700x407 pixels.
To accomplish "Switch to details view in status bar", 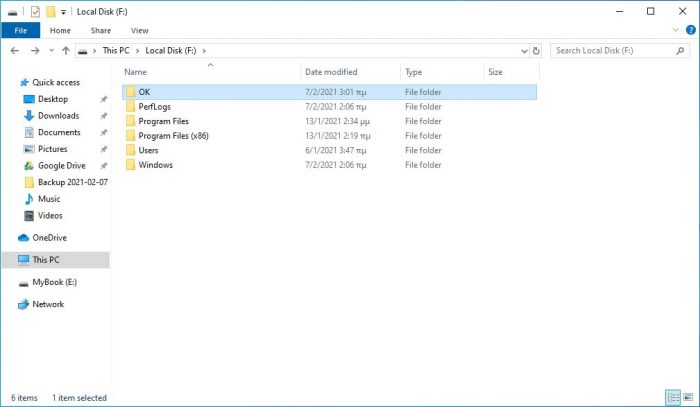I will click(x=671, y=397).
